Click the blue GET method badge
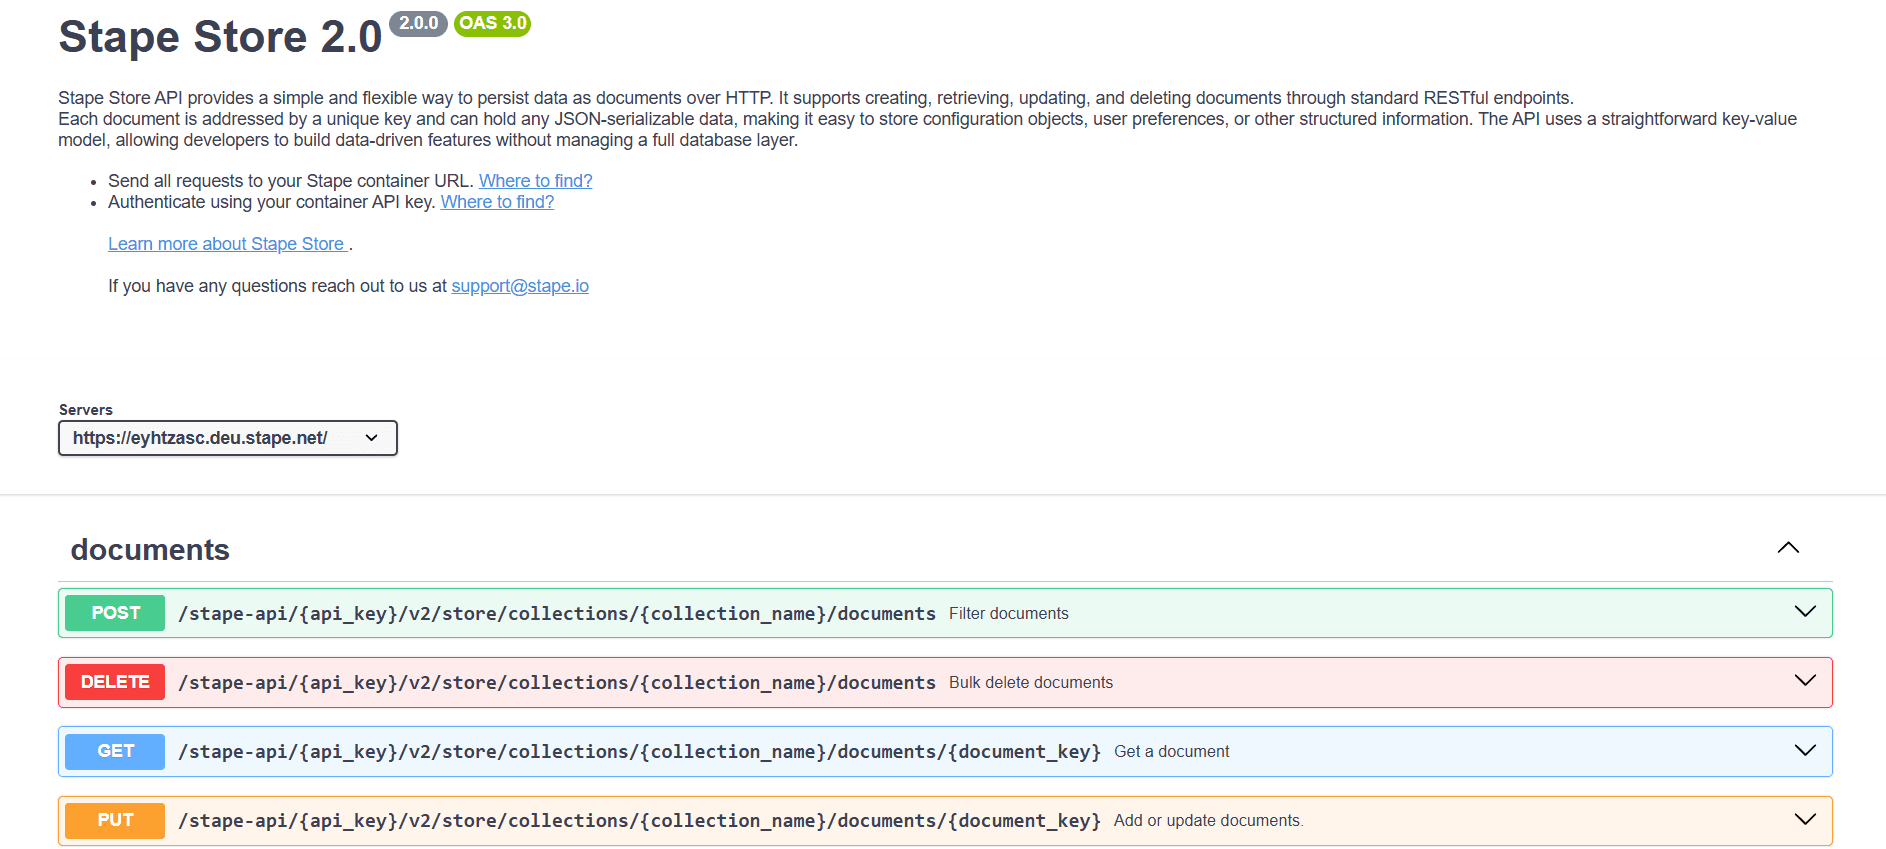Screen dimensions: 1886x849 point(115,751)
